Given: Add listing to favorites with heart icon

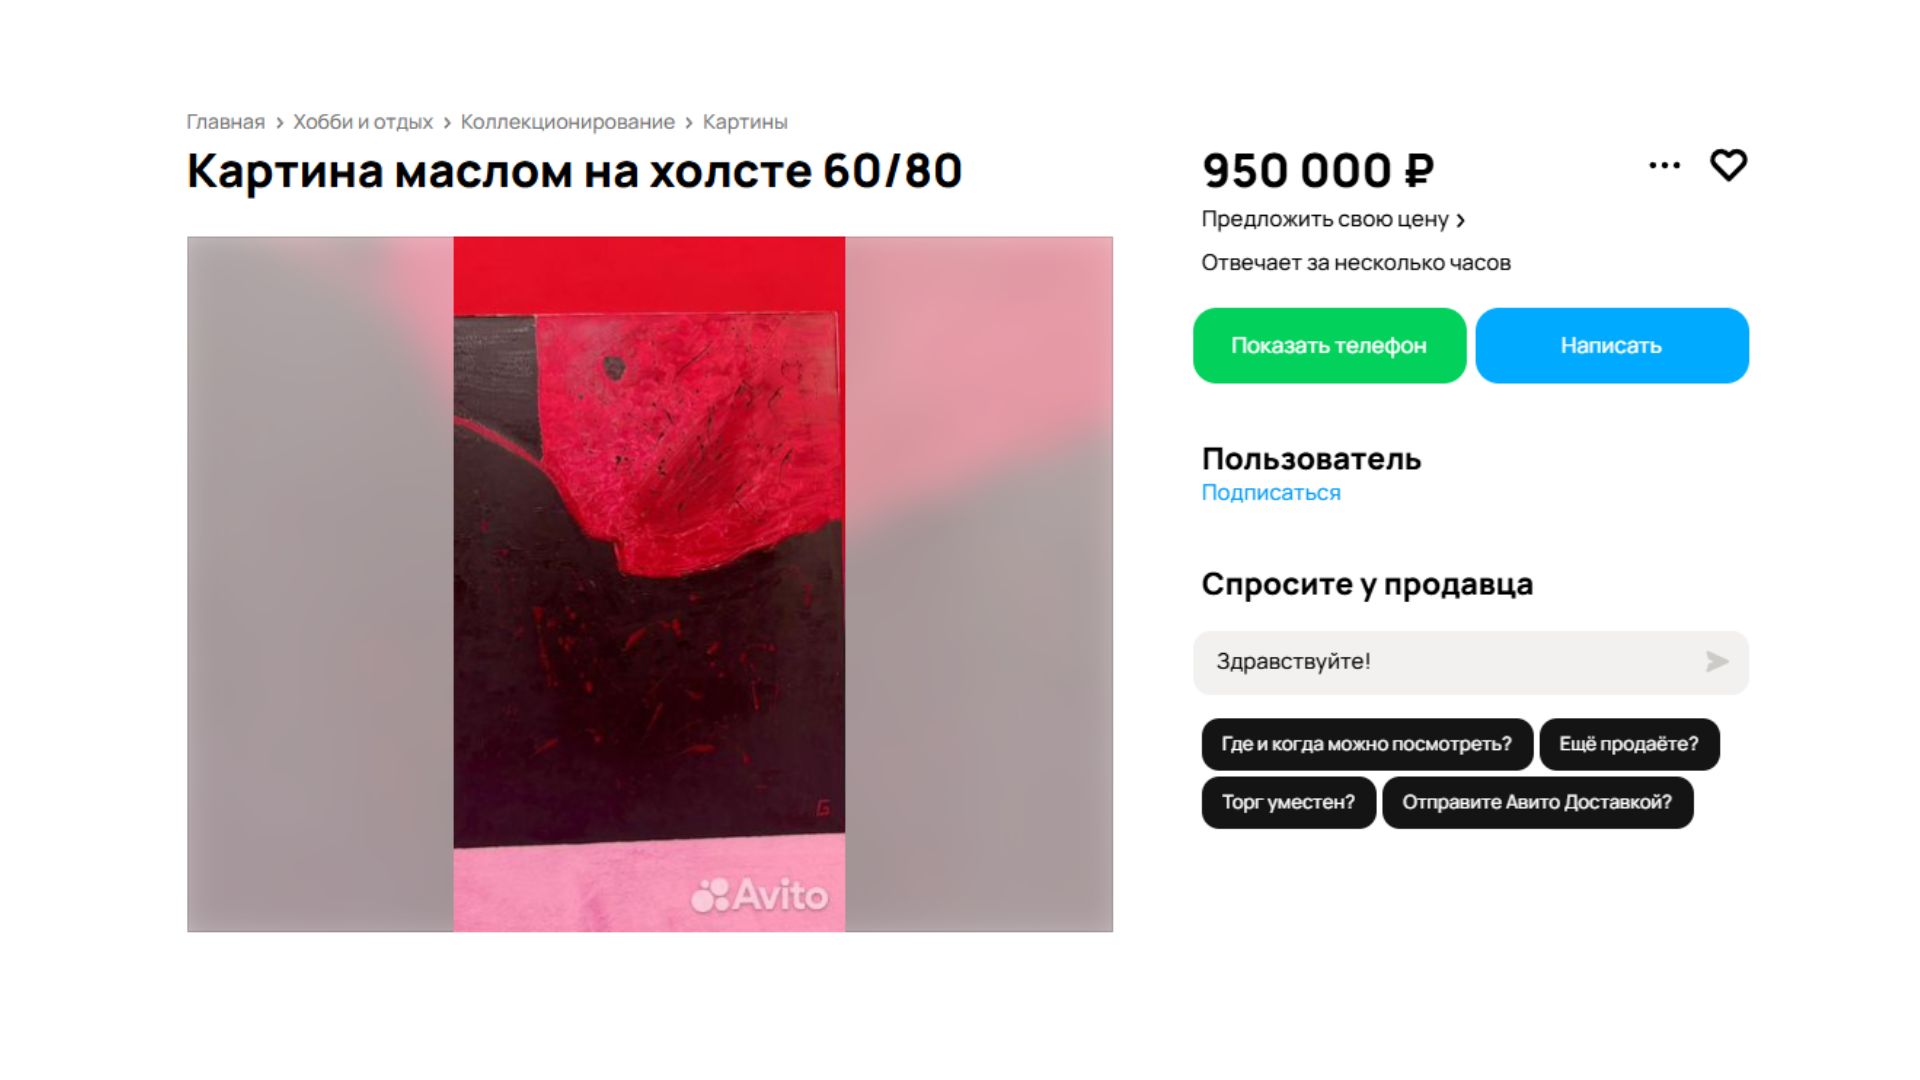Looking at the screenshot, I should (x=1728, y=165).
